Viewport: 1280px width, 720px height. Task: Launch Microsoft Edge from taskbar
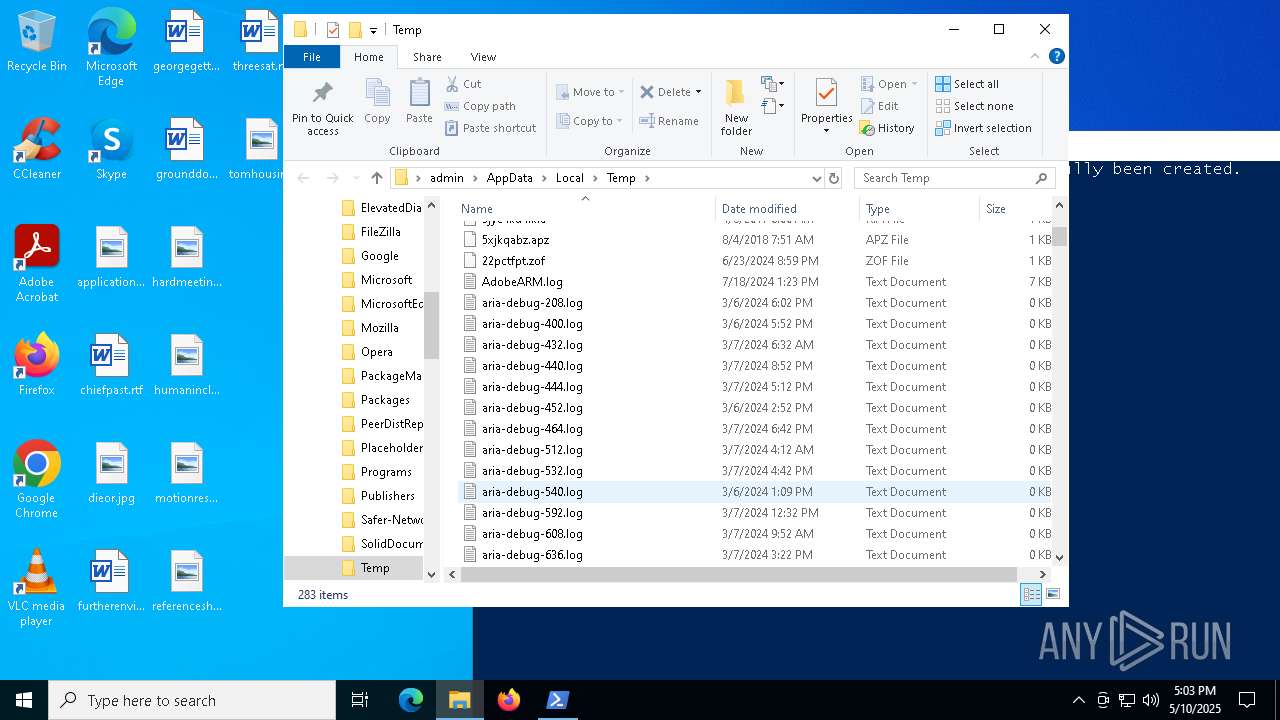coord(411,700)
